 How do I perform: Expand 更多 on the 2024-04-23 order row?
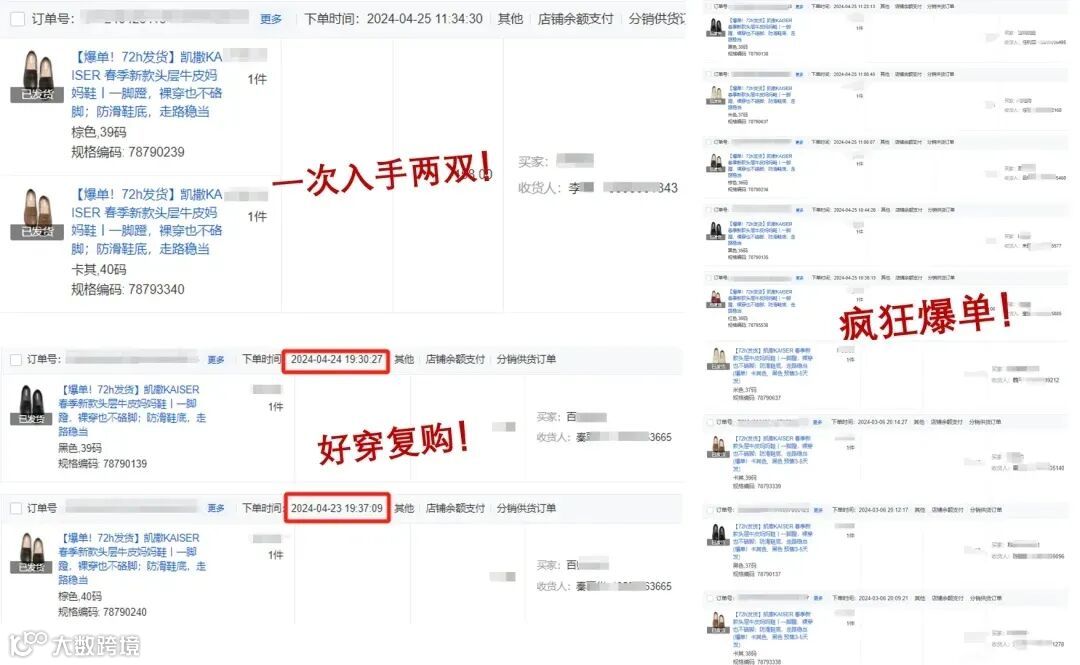click(x=216, y=509)
